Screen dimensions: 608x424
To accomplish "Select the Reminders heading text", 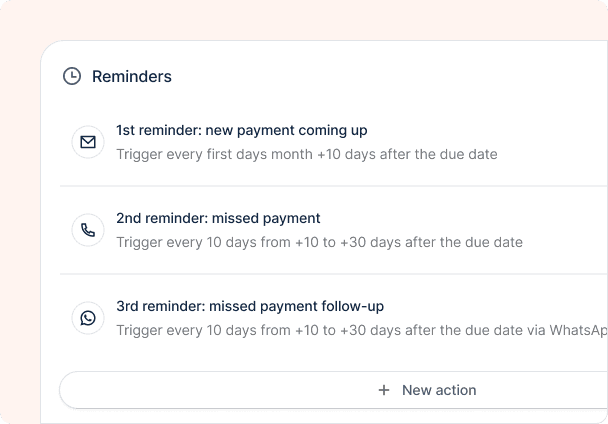I will tap(131, 76).
